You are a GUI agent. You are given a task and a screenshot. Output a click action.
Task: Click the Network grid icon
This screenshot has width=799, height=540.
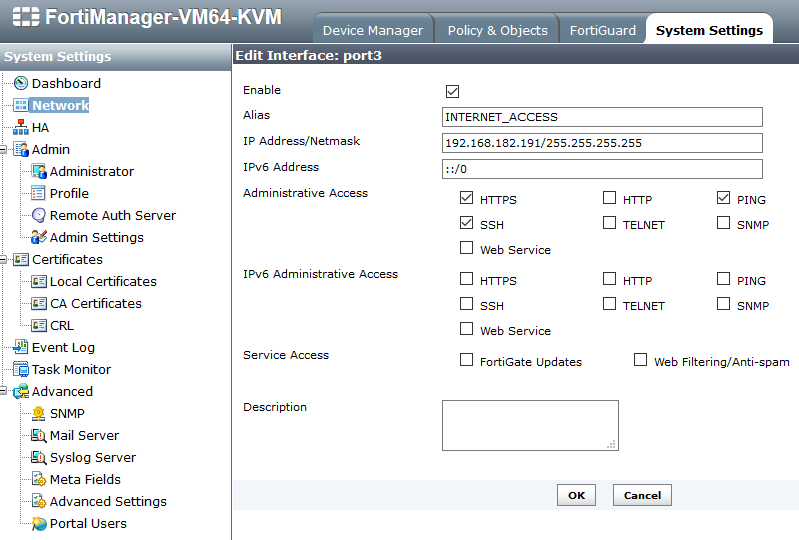(x=21, y=105)
